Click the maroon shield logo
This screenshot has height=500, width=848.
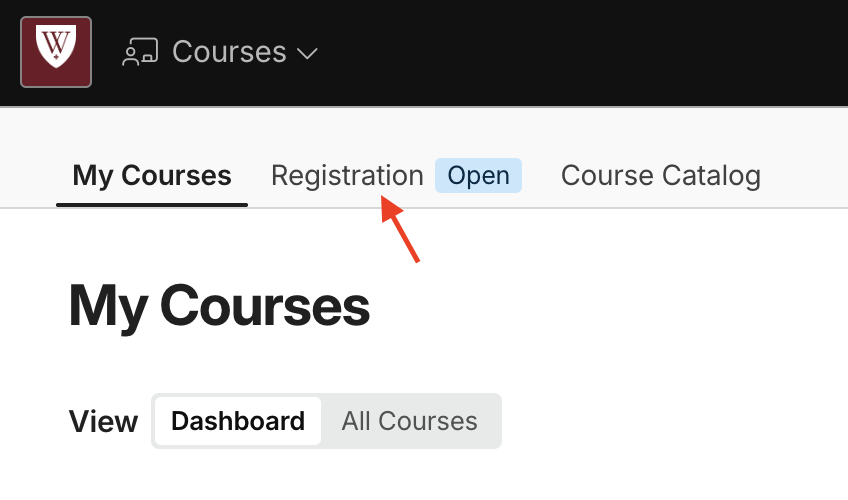click(x=56, y=52)
